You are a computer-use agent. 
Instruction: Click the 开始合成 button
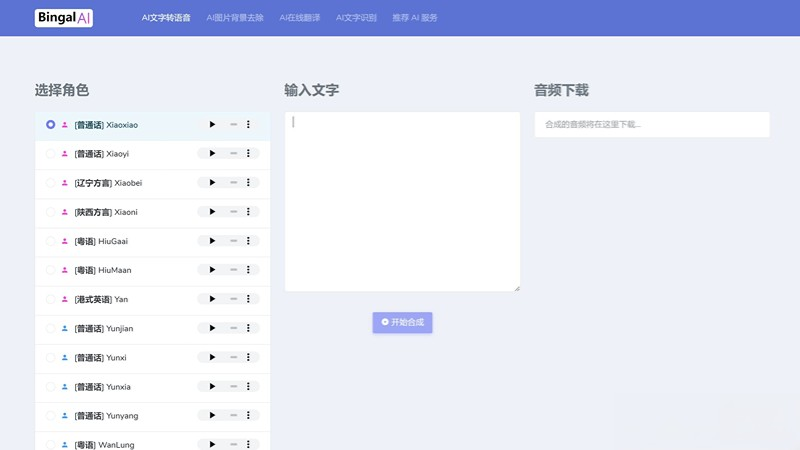[403, 322]
